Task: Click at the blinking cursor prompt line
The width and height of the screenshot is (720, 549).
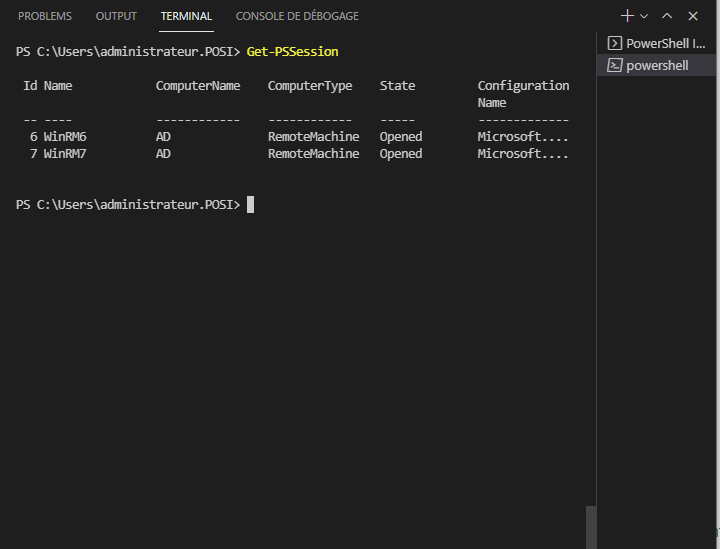Action: [250, 204]
